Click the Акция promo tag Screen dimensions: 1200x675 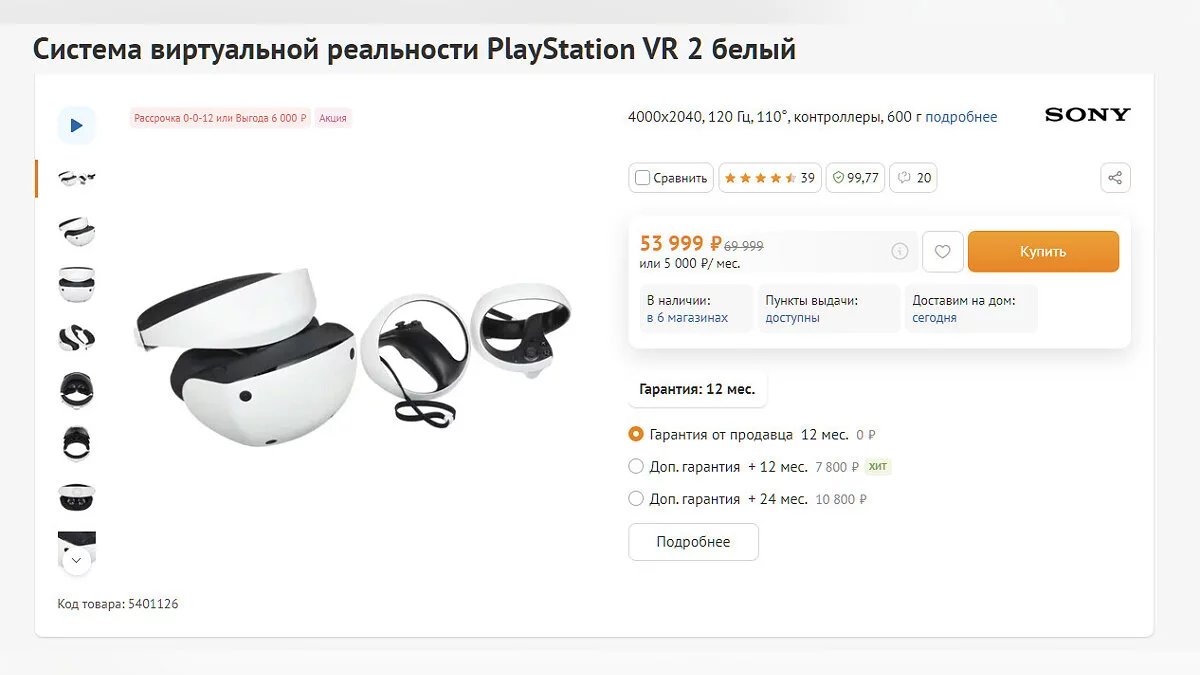click(x=333, y=118)
